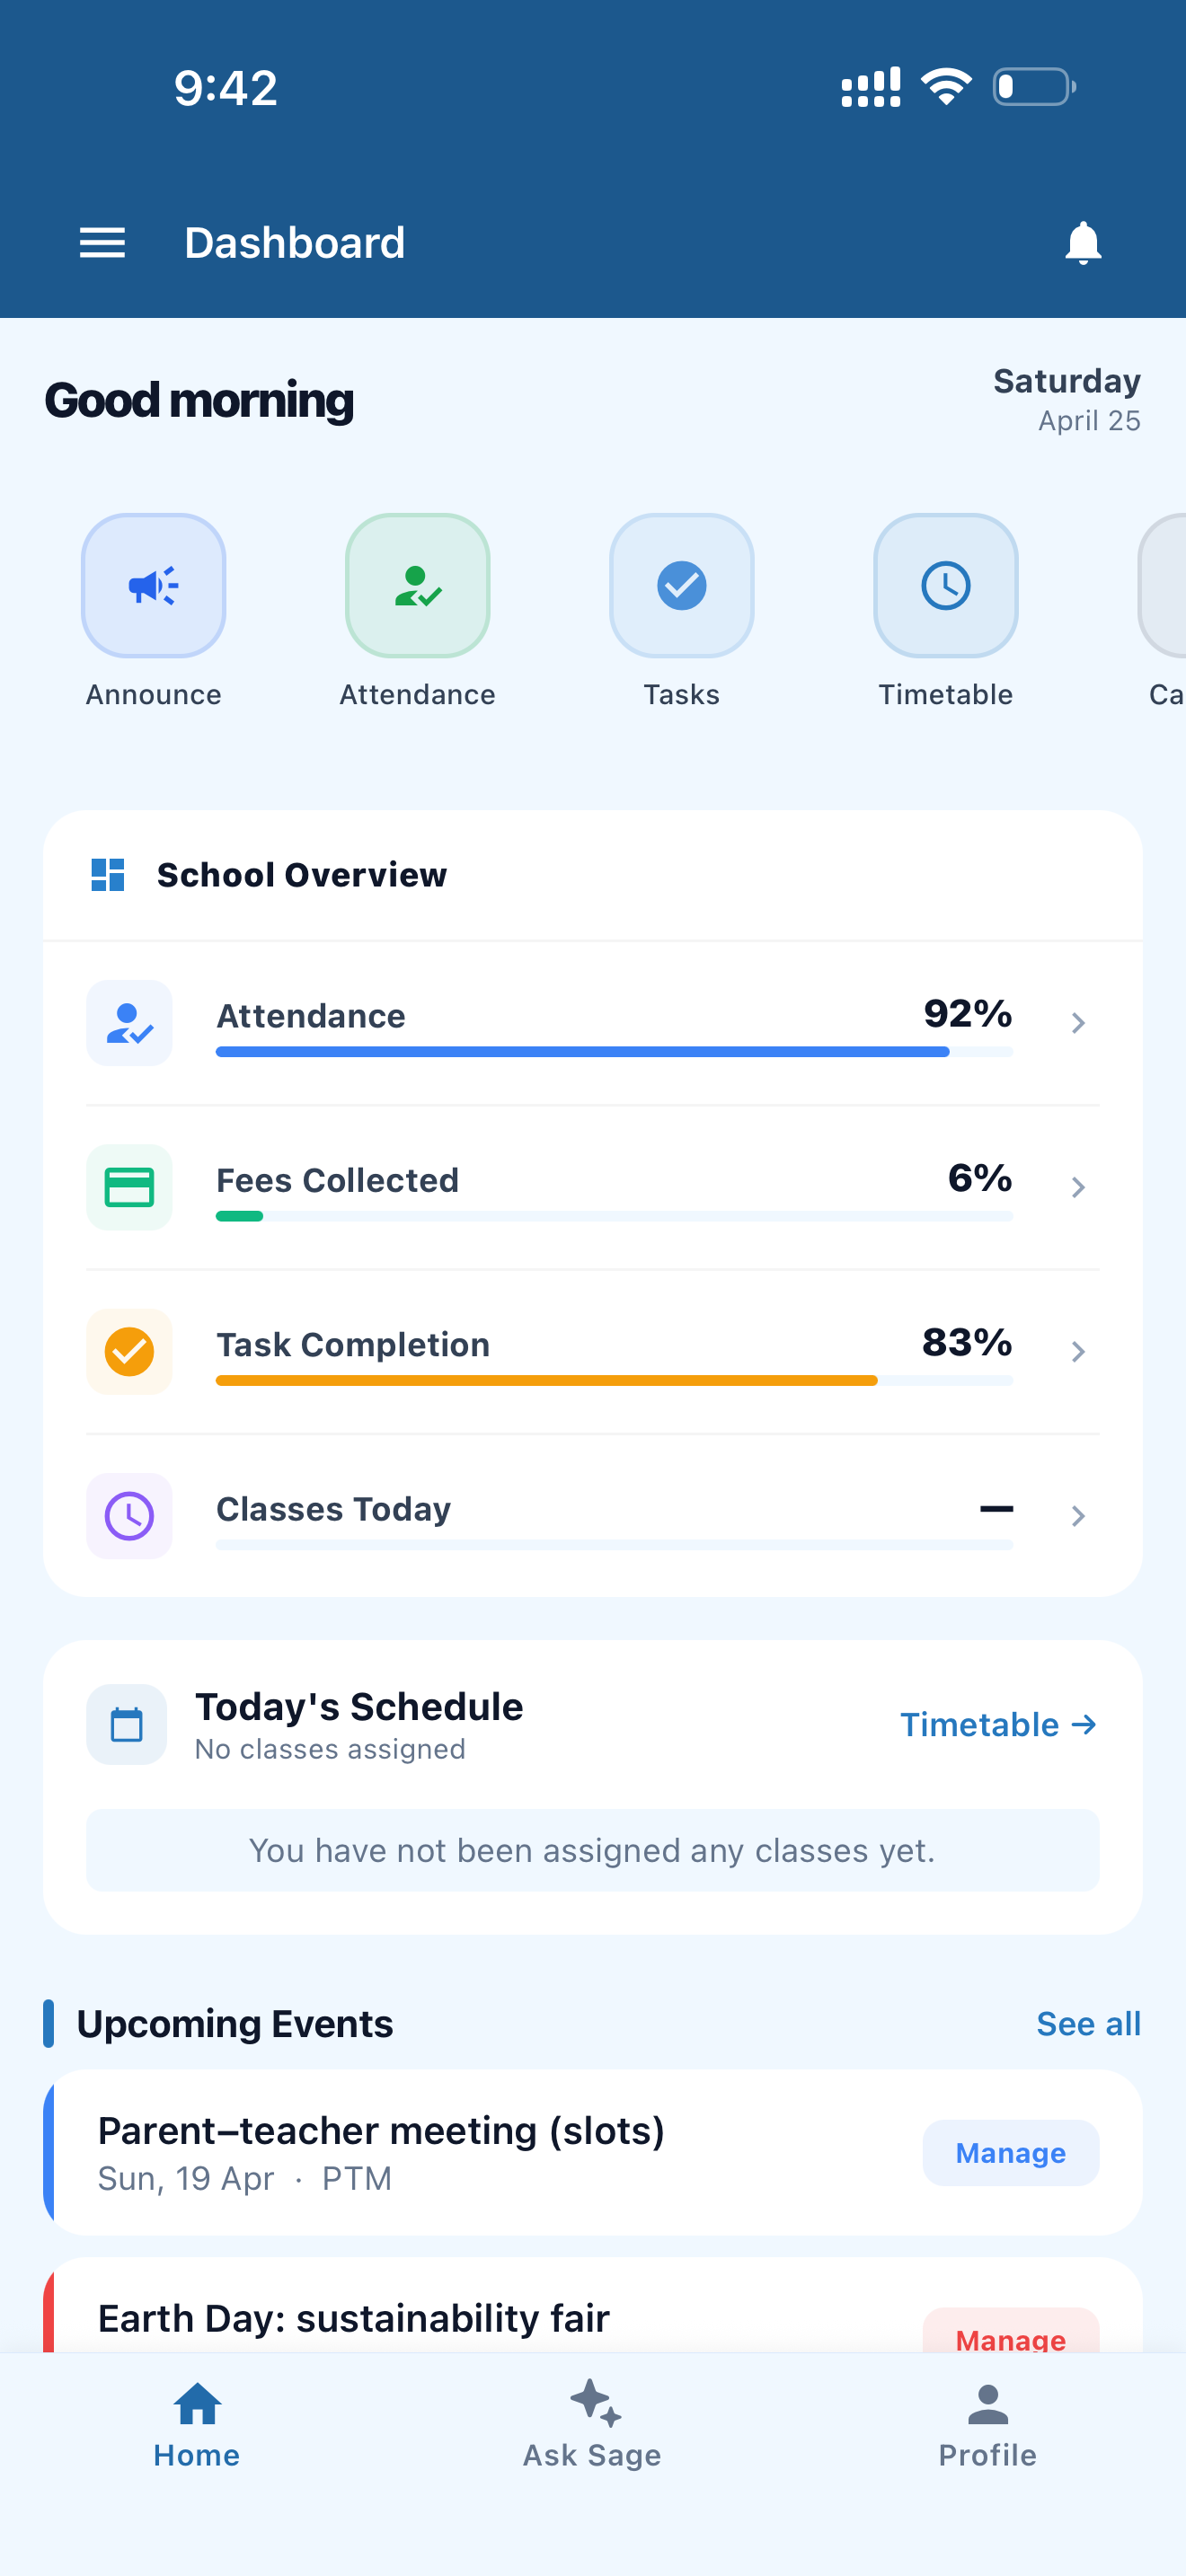Tap the Task Completion checkmark icon
The image size is (1186, 2576).
tap(129, 1352)
